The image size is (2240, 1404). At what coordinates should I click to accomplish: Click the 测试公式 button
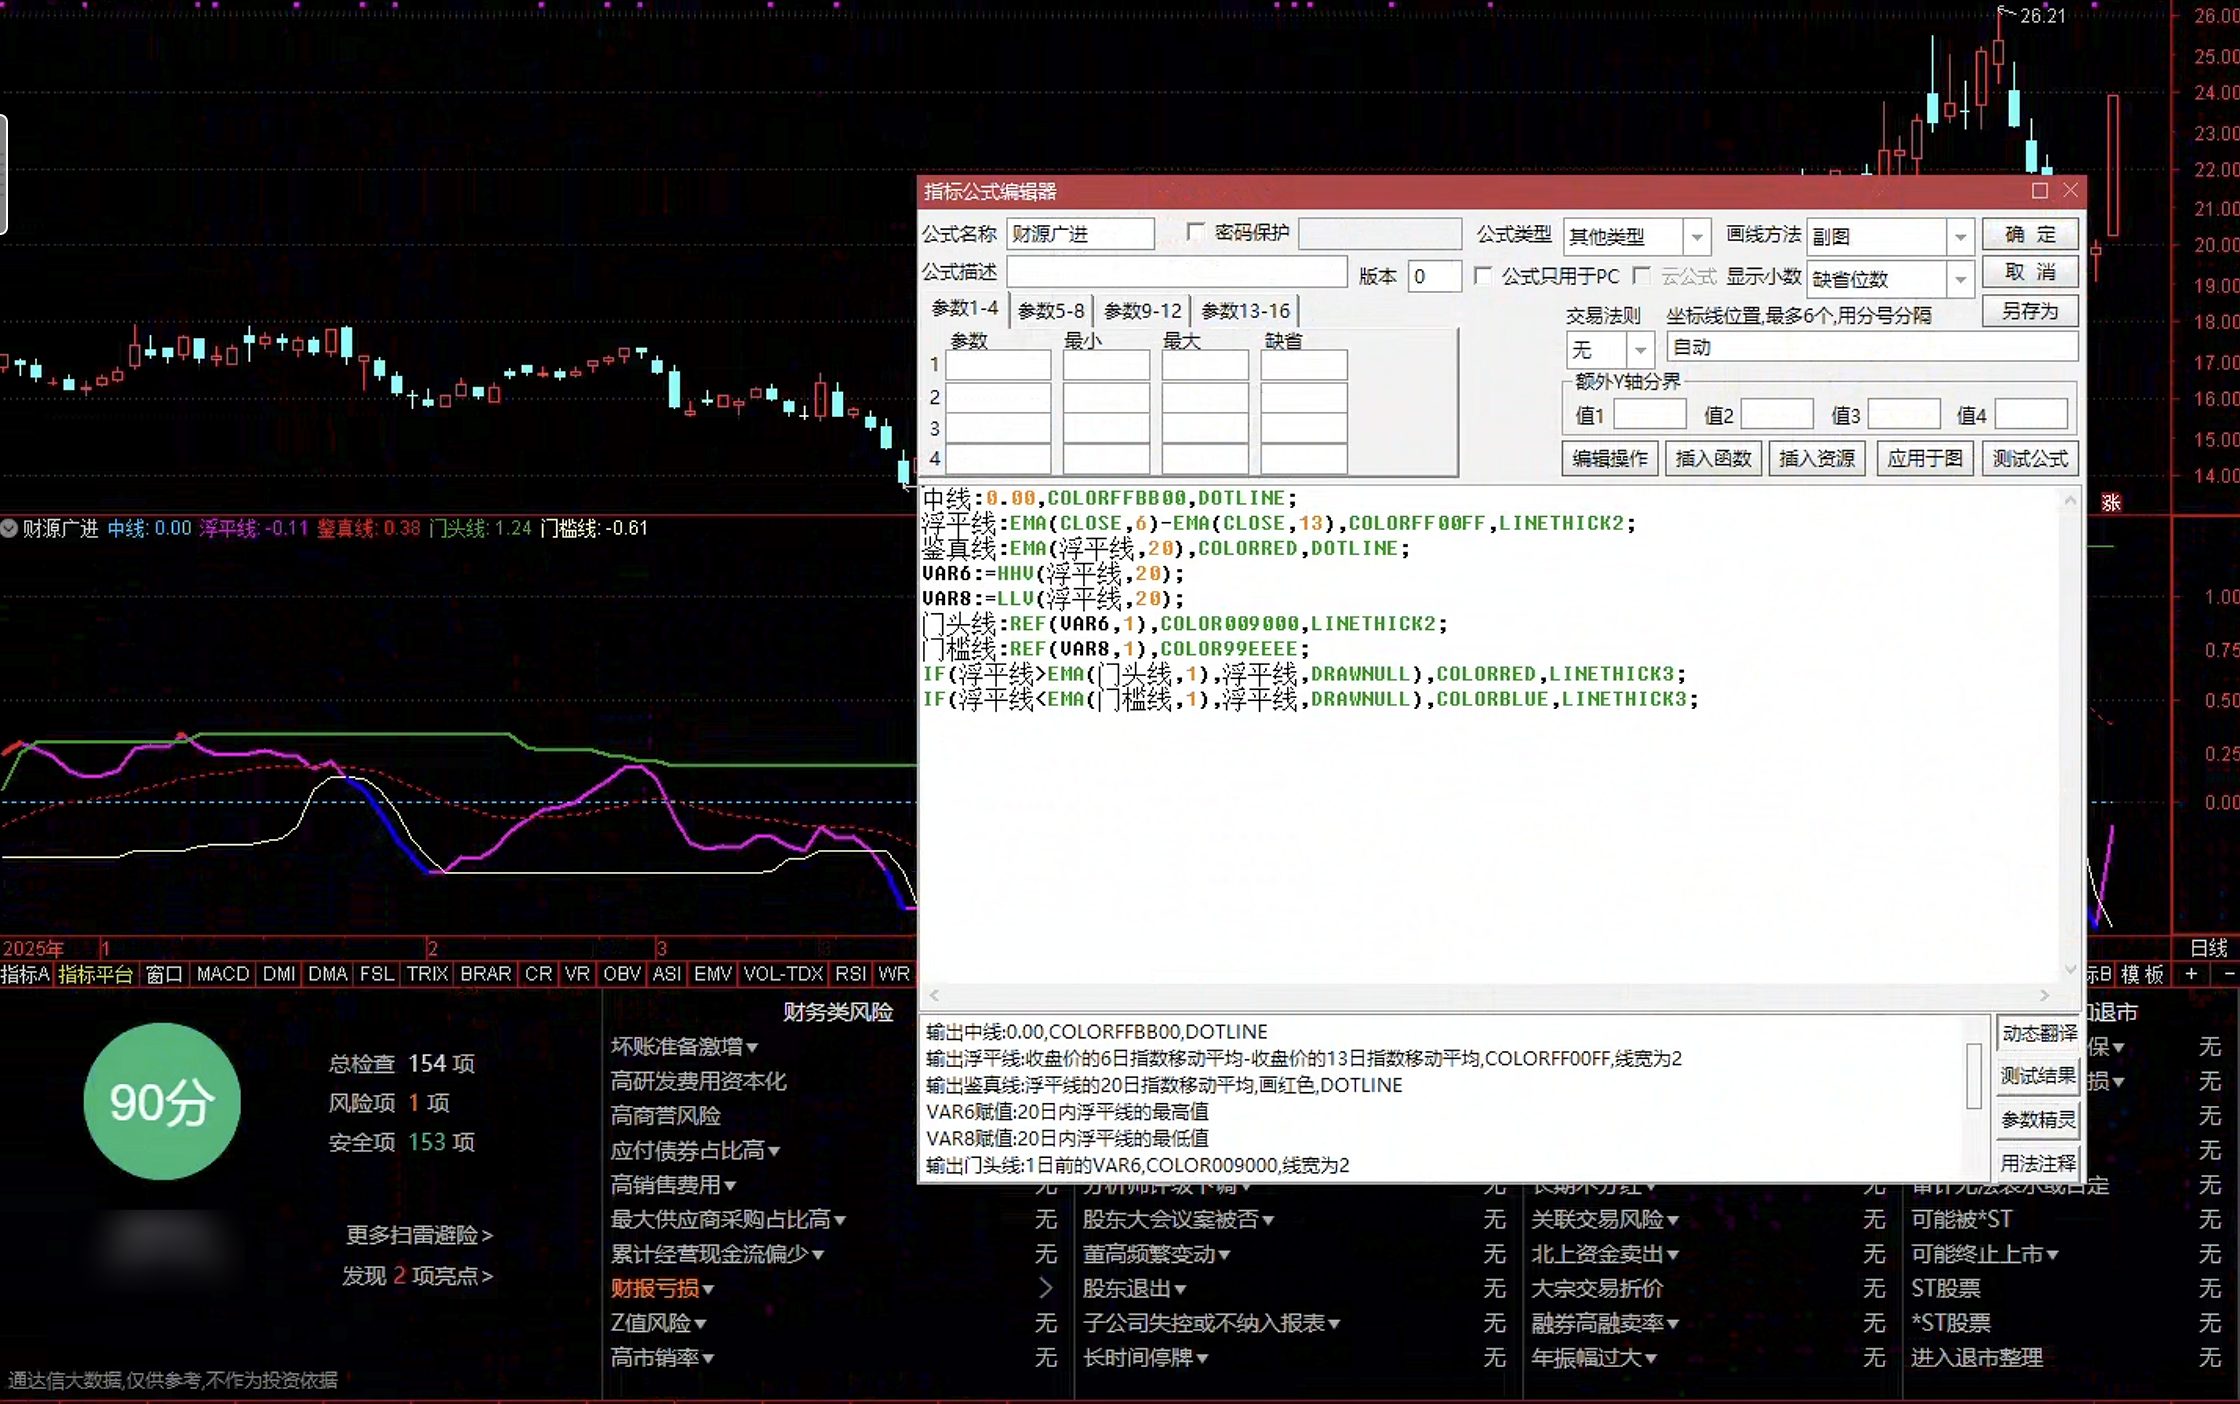[2029, 459]
